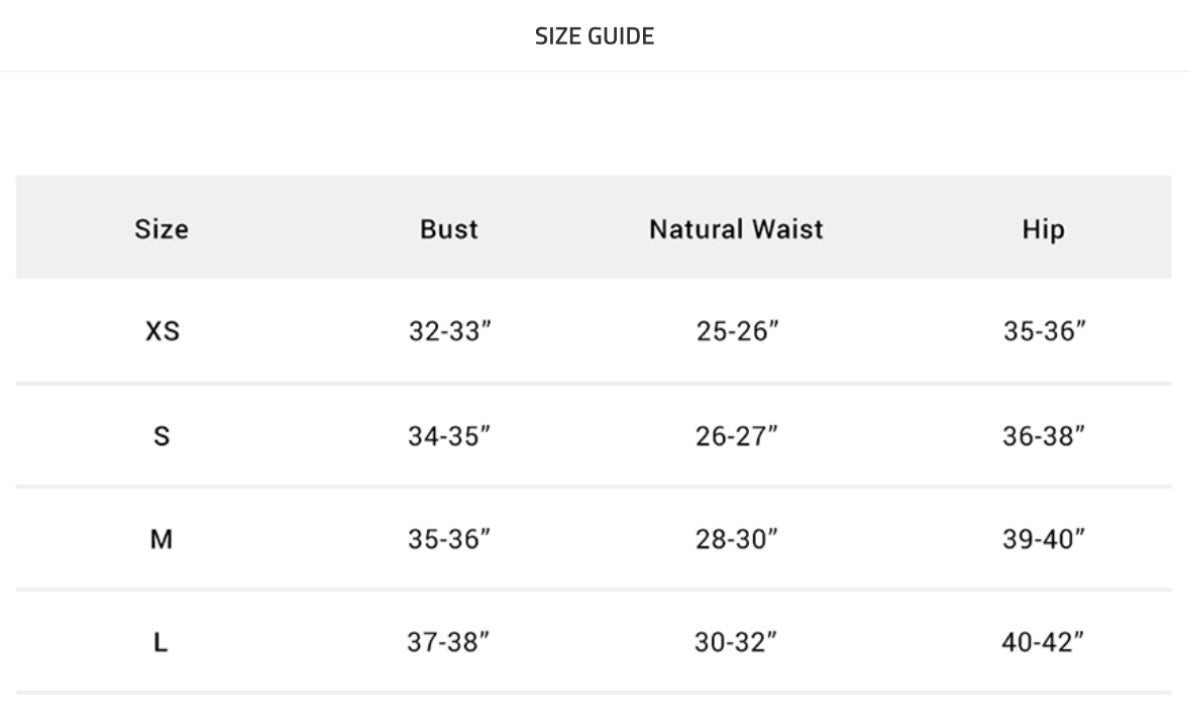Select the S size row label

tap(161, 436)
